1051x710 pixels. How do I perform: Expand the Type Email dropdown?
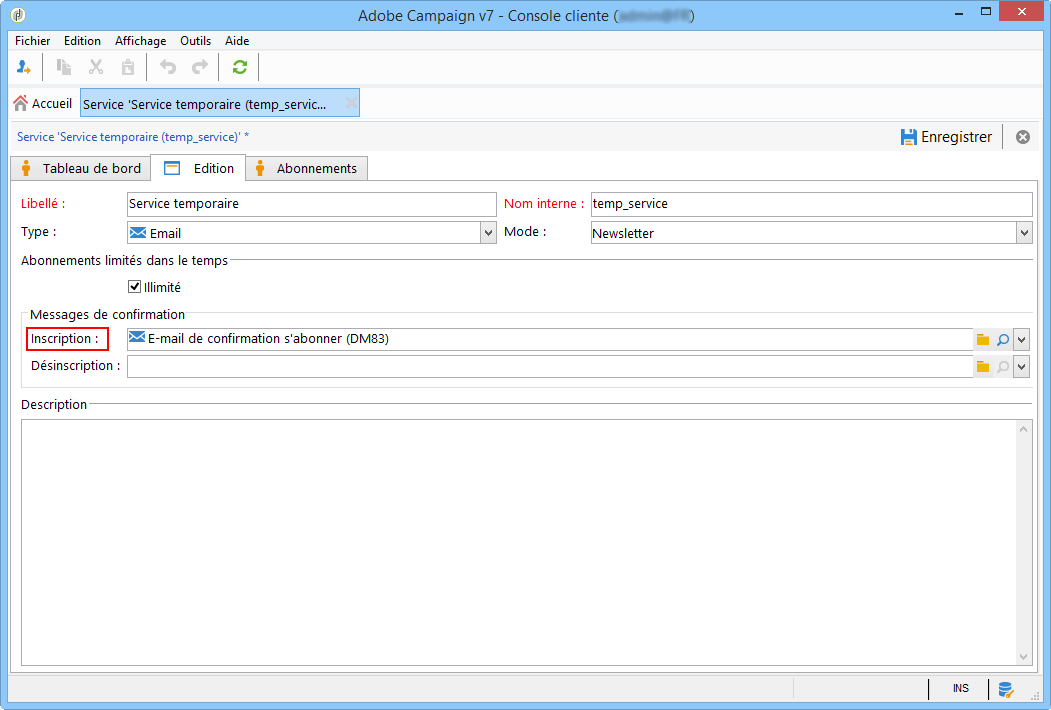coord(489,233)
